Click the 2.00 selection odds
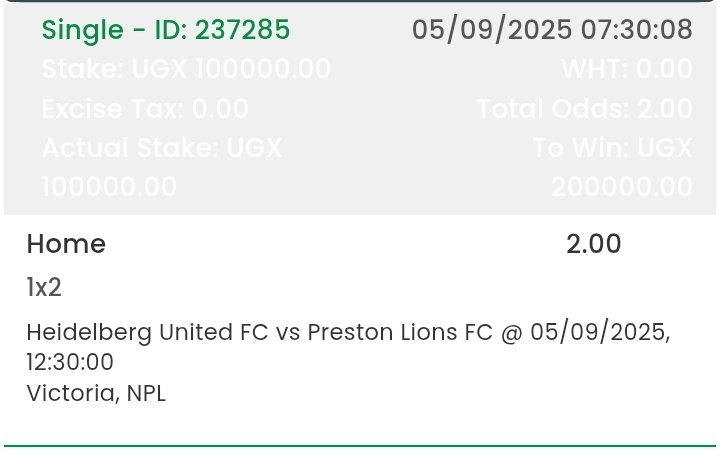Image resolution: width=720 pixels, height=455 pixels. [x=594, y=244]
